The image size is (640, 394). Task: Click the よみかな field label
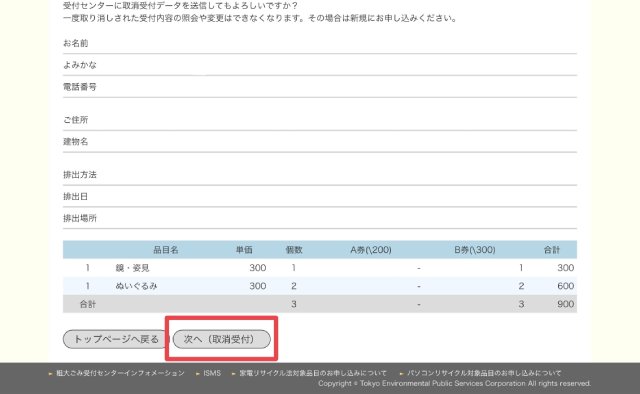(80, 65)
